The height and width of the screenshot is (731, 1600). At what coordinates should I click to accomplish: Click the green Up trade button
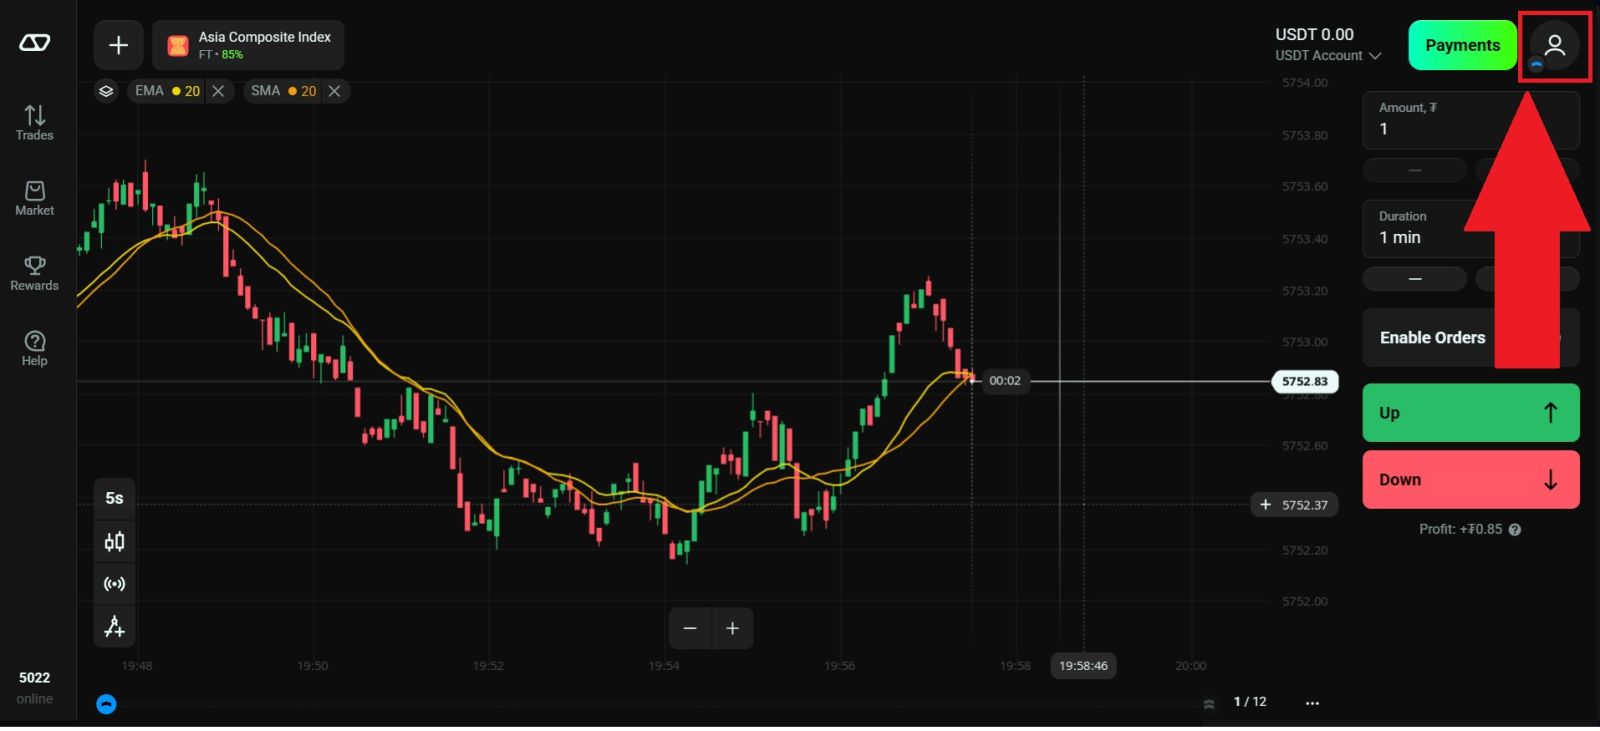pos(1470,413)
